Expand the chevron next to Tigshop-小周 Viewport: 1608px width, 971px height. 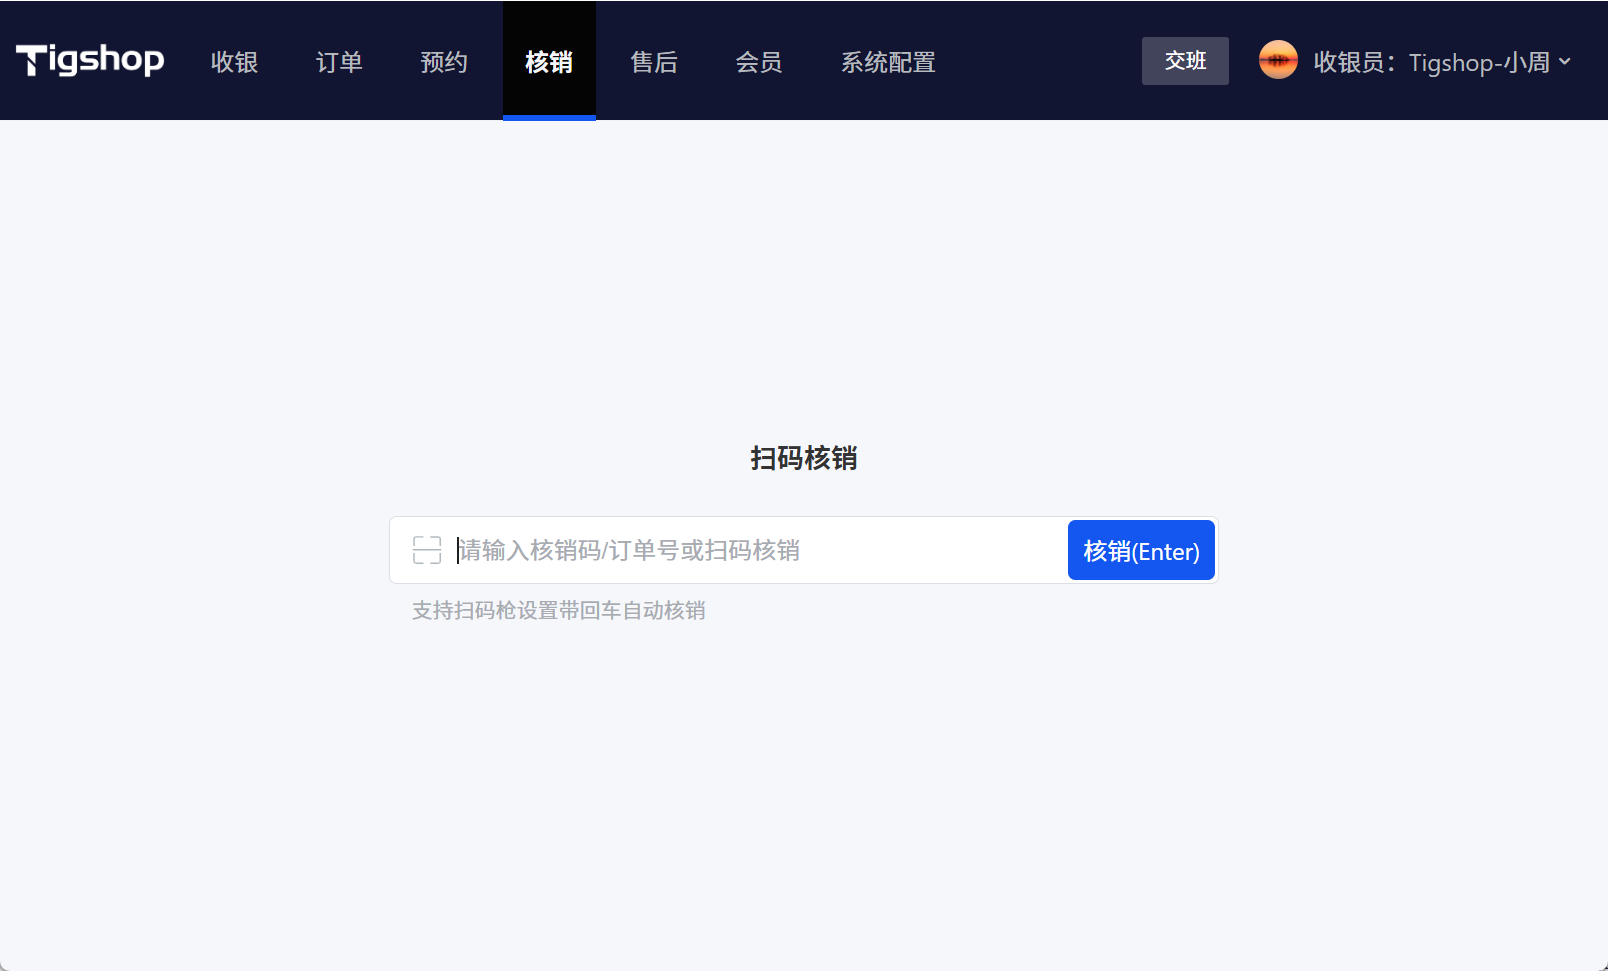click(x=1565, y=62)
